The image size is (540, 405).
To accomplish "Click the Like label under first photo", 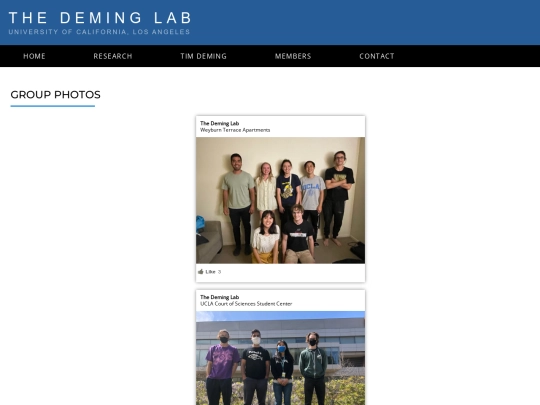I will 210,272.
